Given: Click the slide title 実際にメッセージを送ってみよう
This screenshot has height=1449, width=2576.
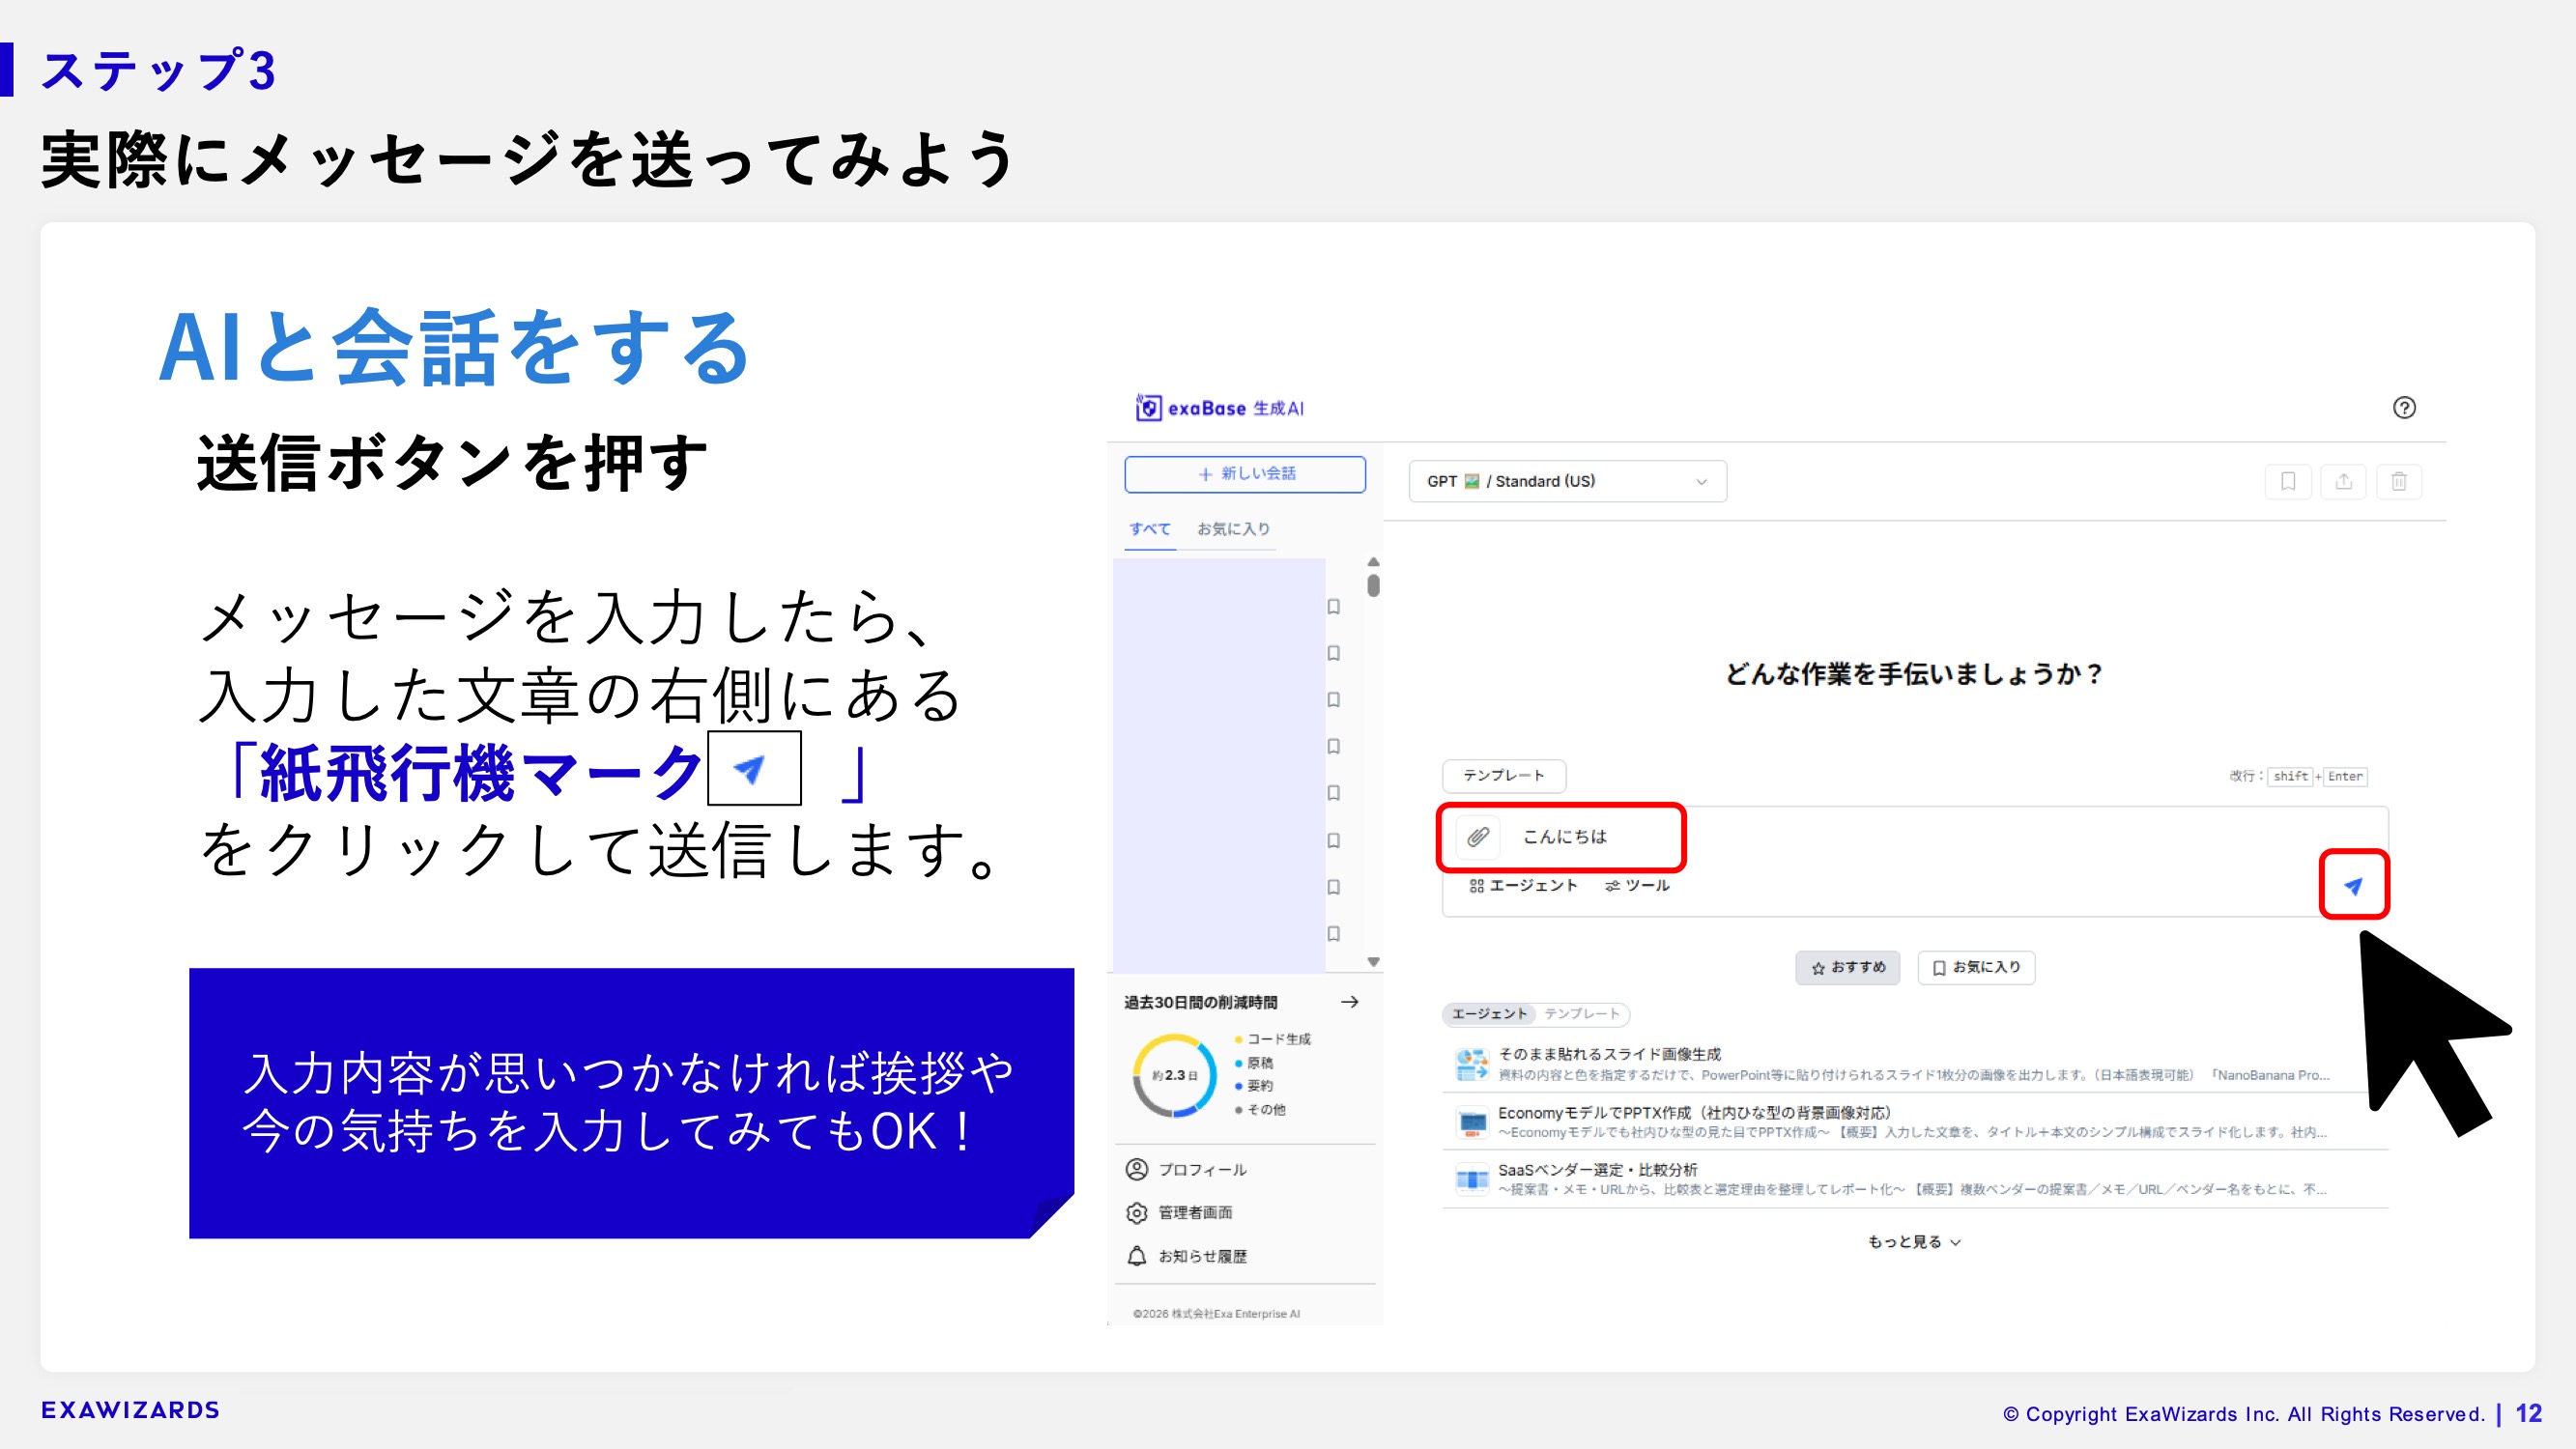Looking at the screenshot, I should pyautogui.click(x=527, y=159).
